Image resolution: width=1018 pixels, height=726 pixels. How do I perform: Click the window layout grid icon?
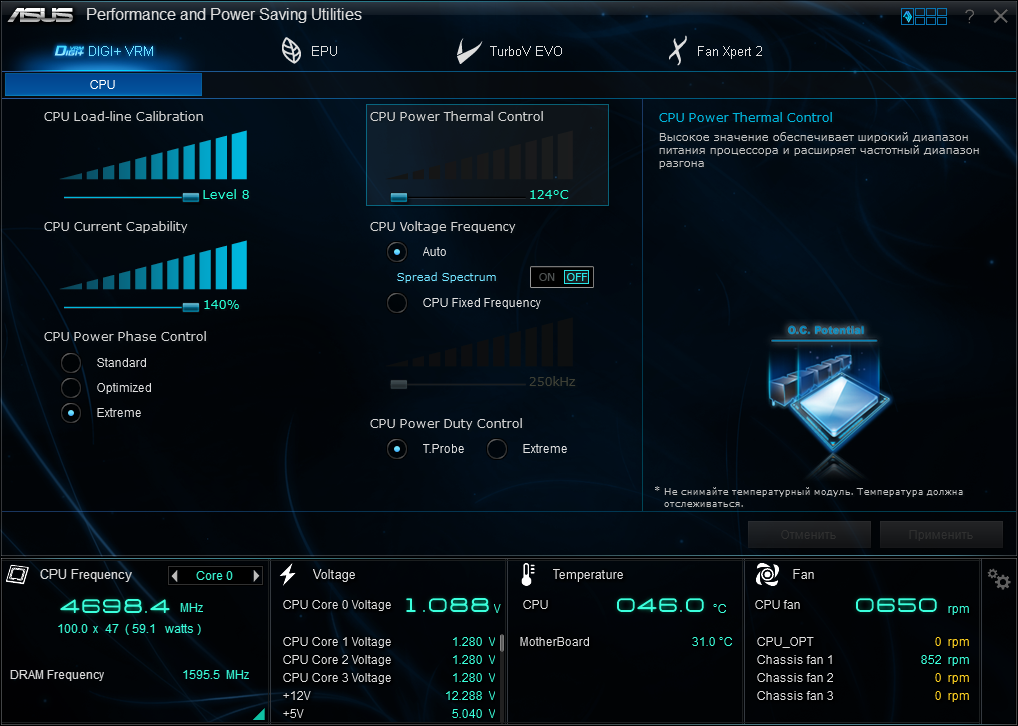[x=924, y=16]
